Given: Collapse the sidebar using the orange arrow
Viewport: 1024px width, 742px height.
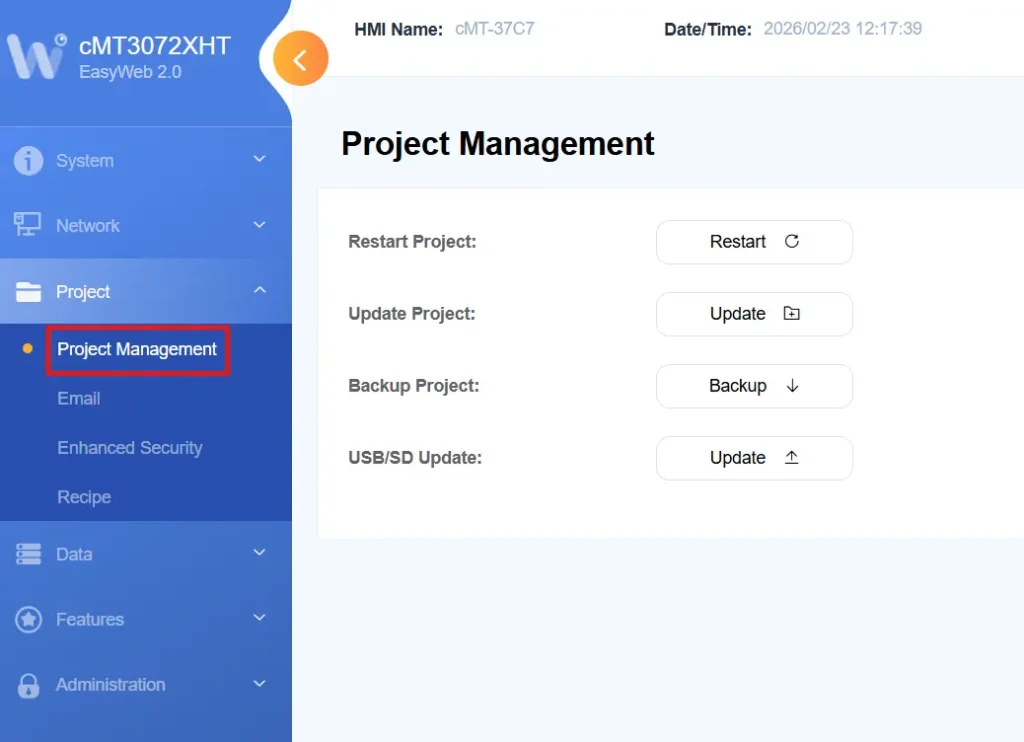Looking at the screenshot, I should [299, 58].
